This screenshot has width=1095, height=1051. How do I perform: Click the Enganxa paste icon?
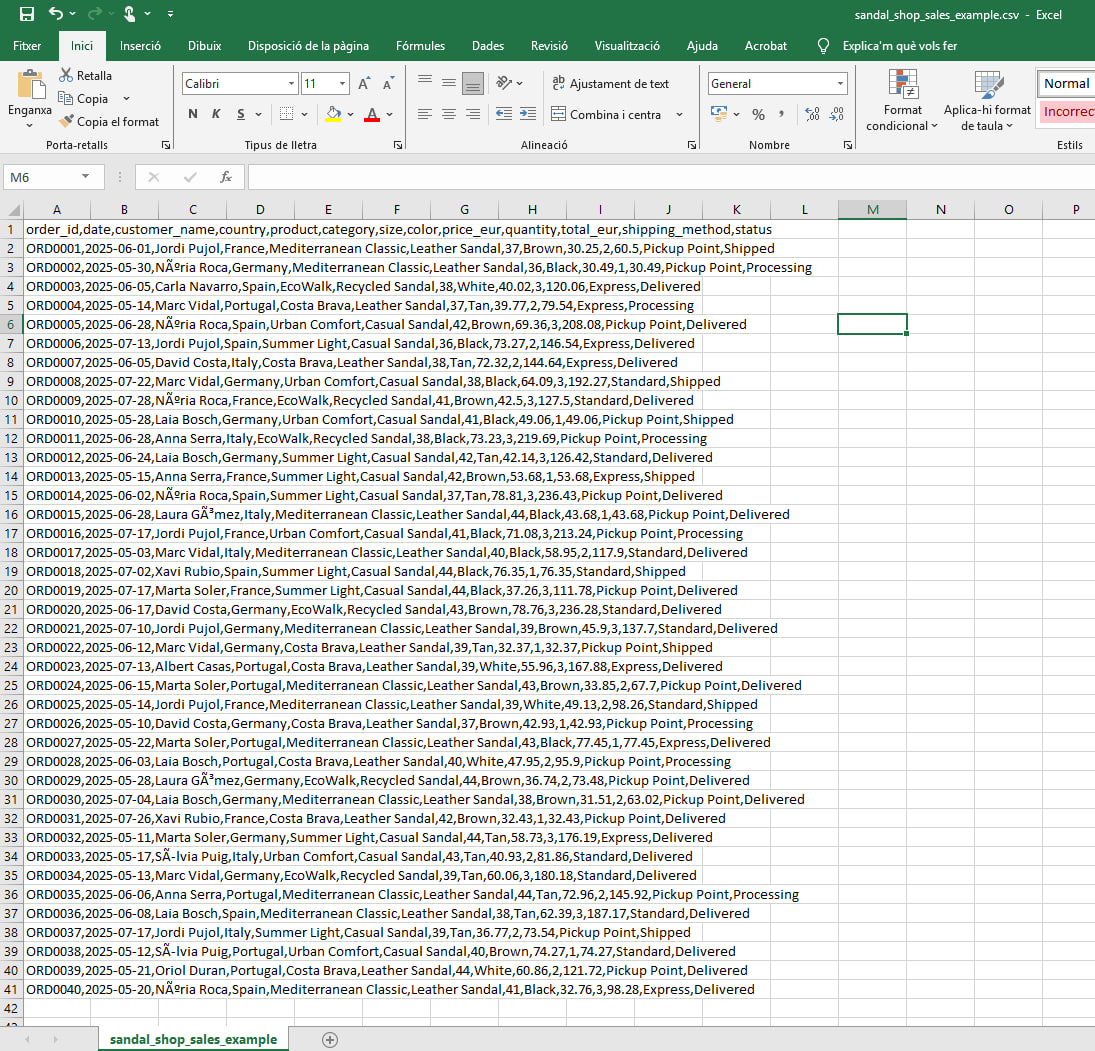pyautogui.click(x=30, y=85)
